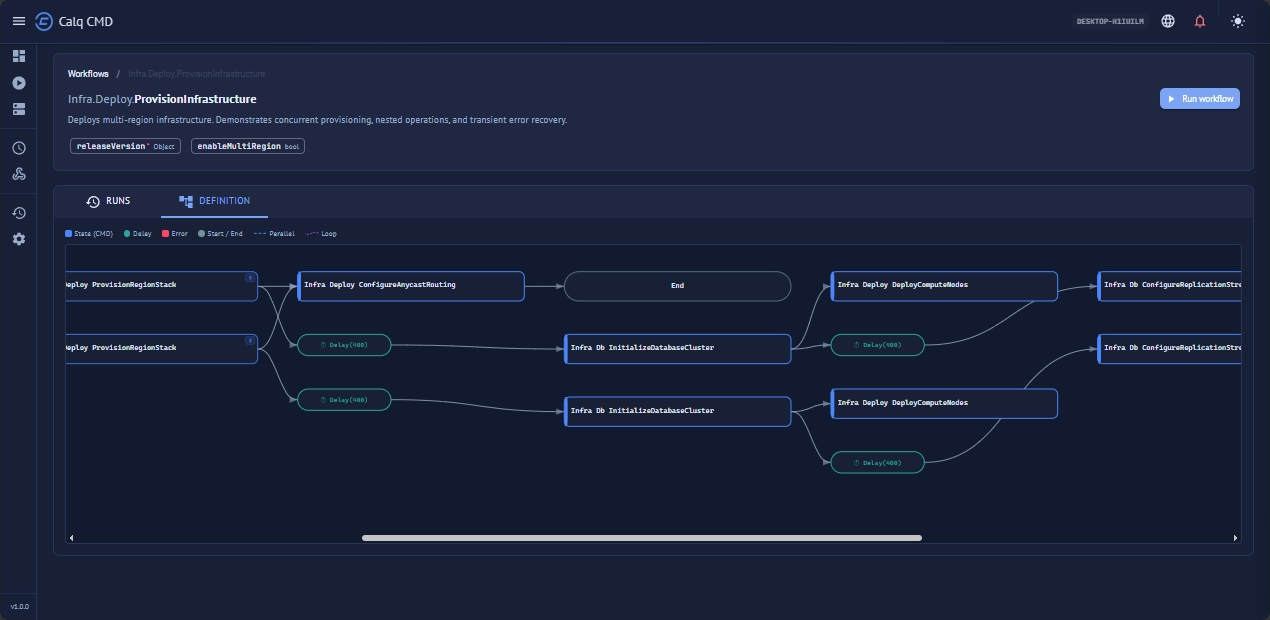The image size is (1270, 620).
Task: Click the green Delay legend swatch
Action: pos(127,234)
